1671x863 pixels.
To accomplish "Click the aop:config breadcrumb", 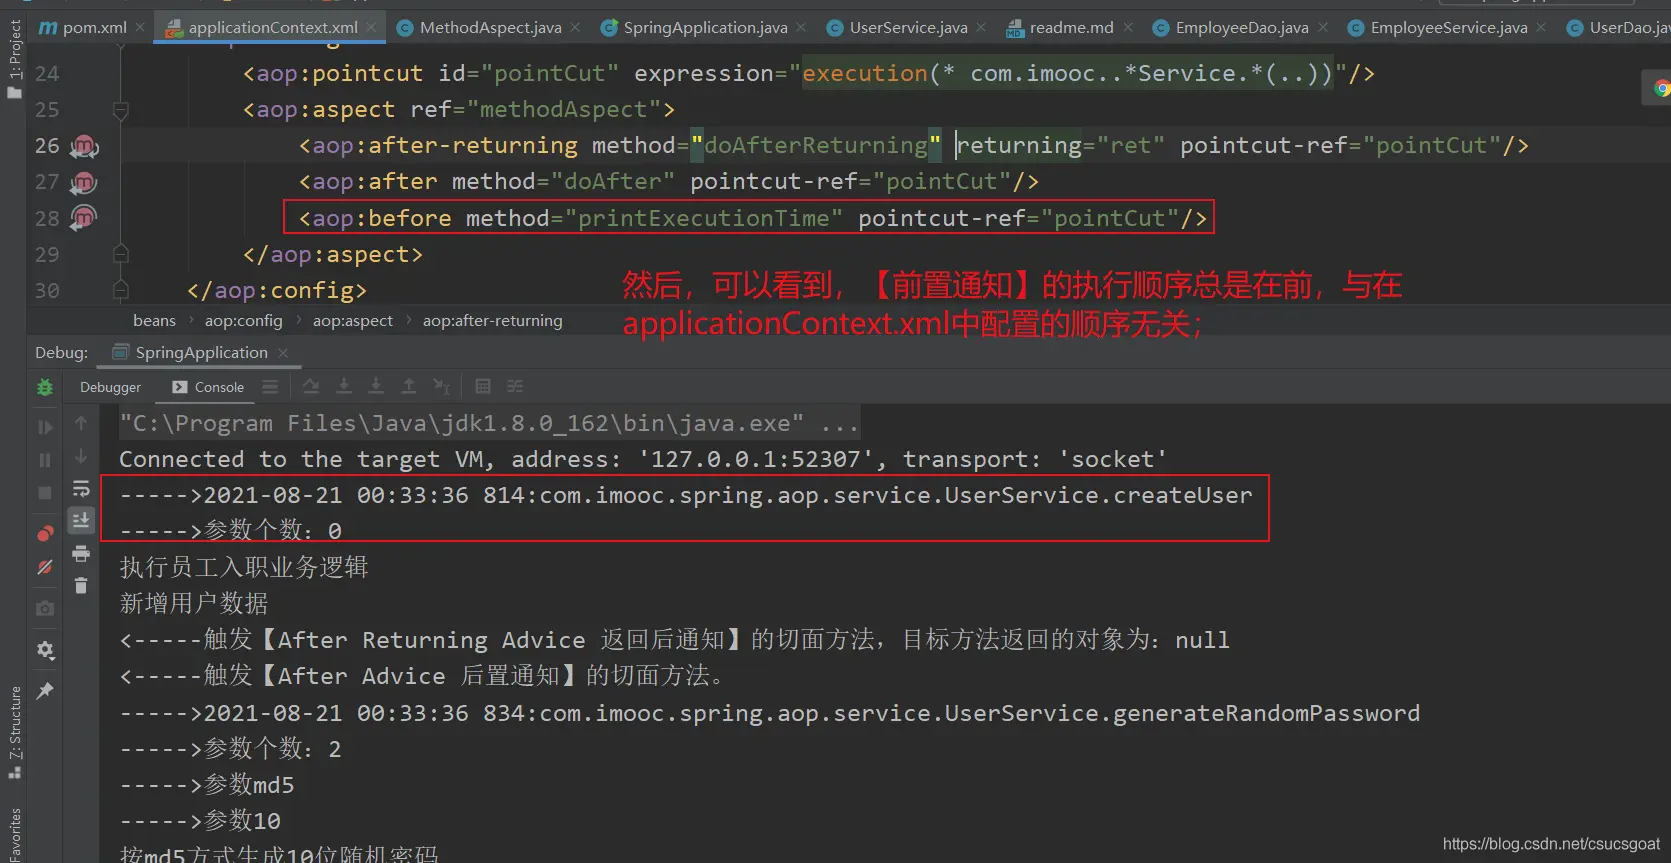I will [x=244, y=320].
